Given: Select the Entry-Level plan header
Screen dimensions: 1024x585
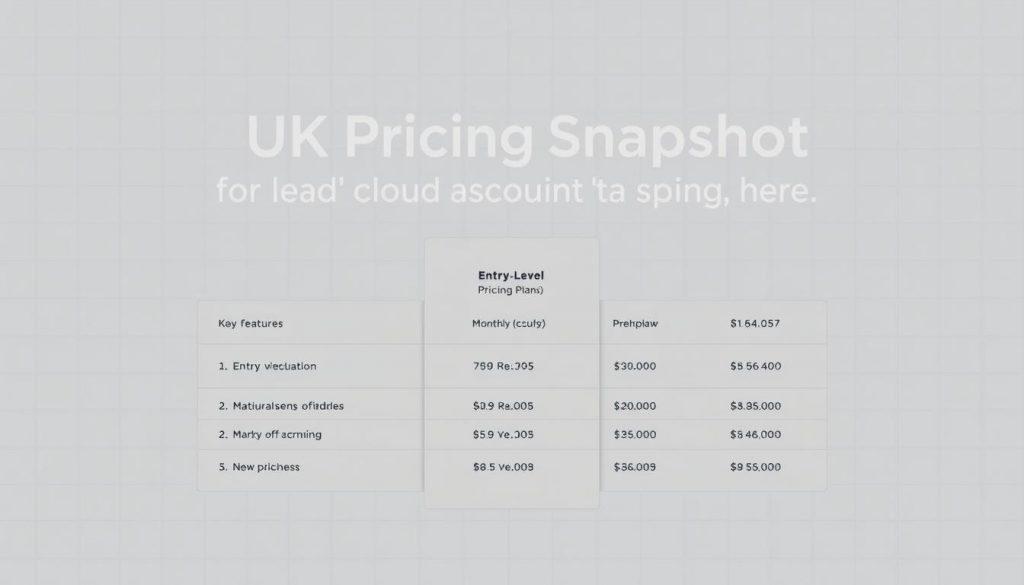Looking at the screenshot, I should coord(511,273).
